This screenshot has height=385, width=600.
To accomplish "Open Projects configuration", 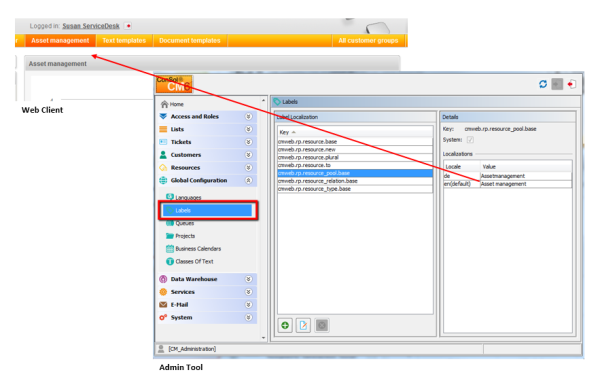I will (185, 236).
